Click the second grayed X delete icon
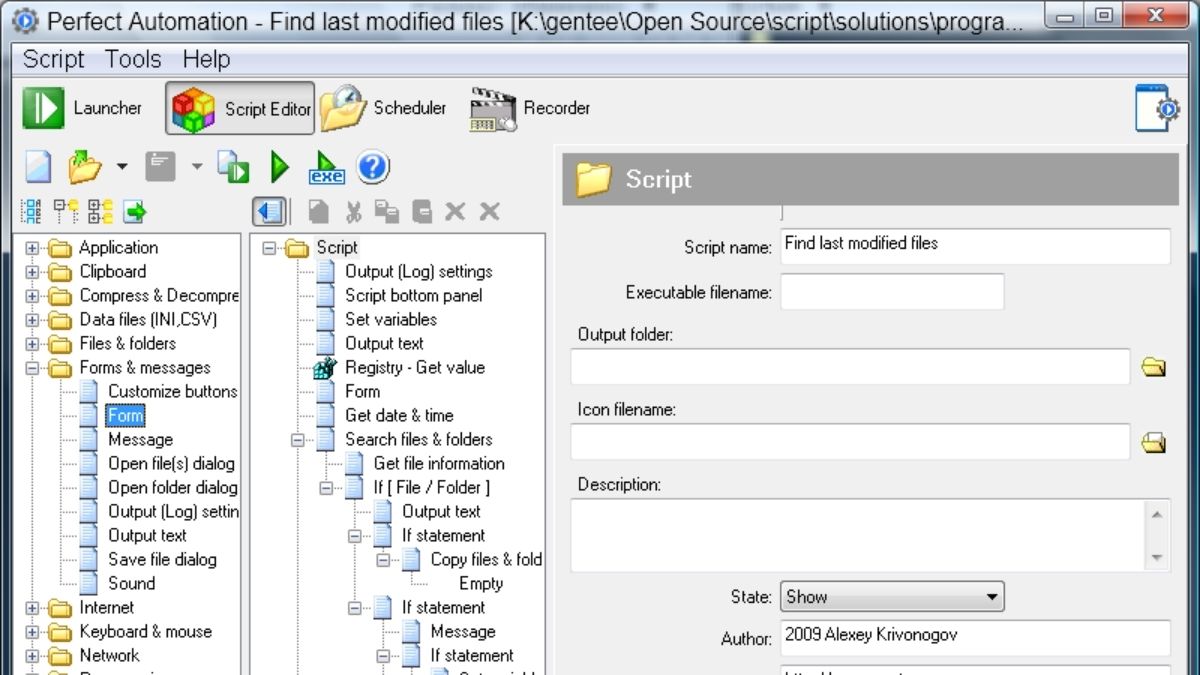Viewport: 1200px width, 675px height. [x=489, y=211]
